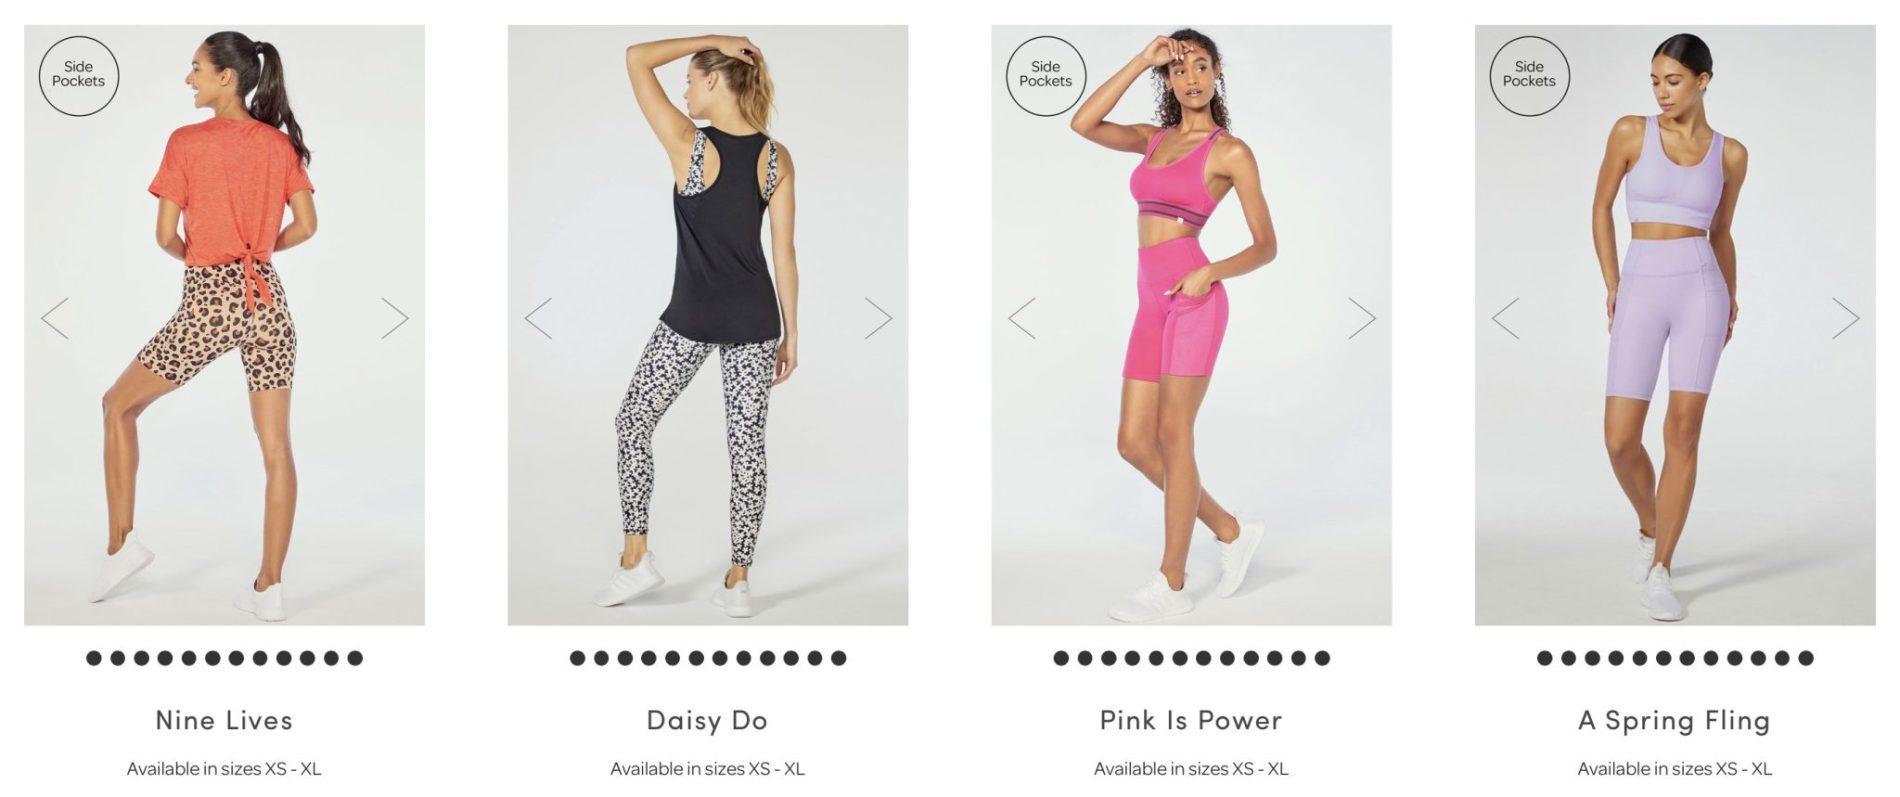View previous Pink Is Power photo
The width and height of the screenshot is (1900, 797).
pyautogui.click(x=1022, y=318)
